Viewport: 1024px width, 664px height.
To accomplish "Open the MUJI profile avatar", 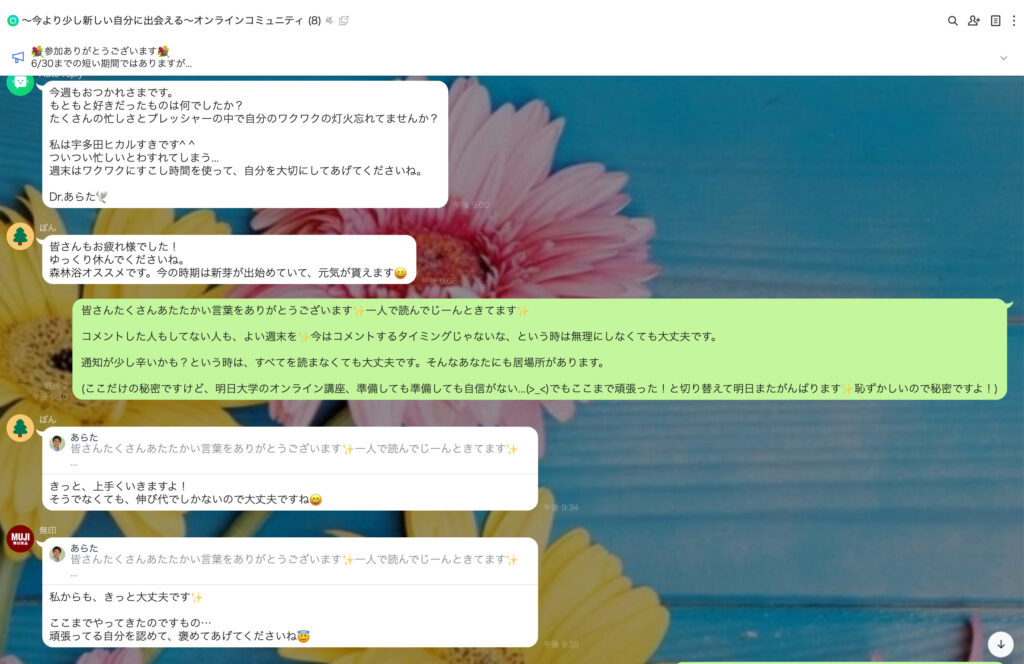I will [x=20, y=539].
